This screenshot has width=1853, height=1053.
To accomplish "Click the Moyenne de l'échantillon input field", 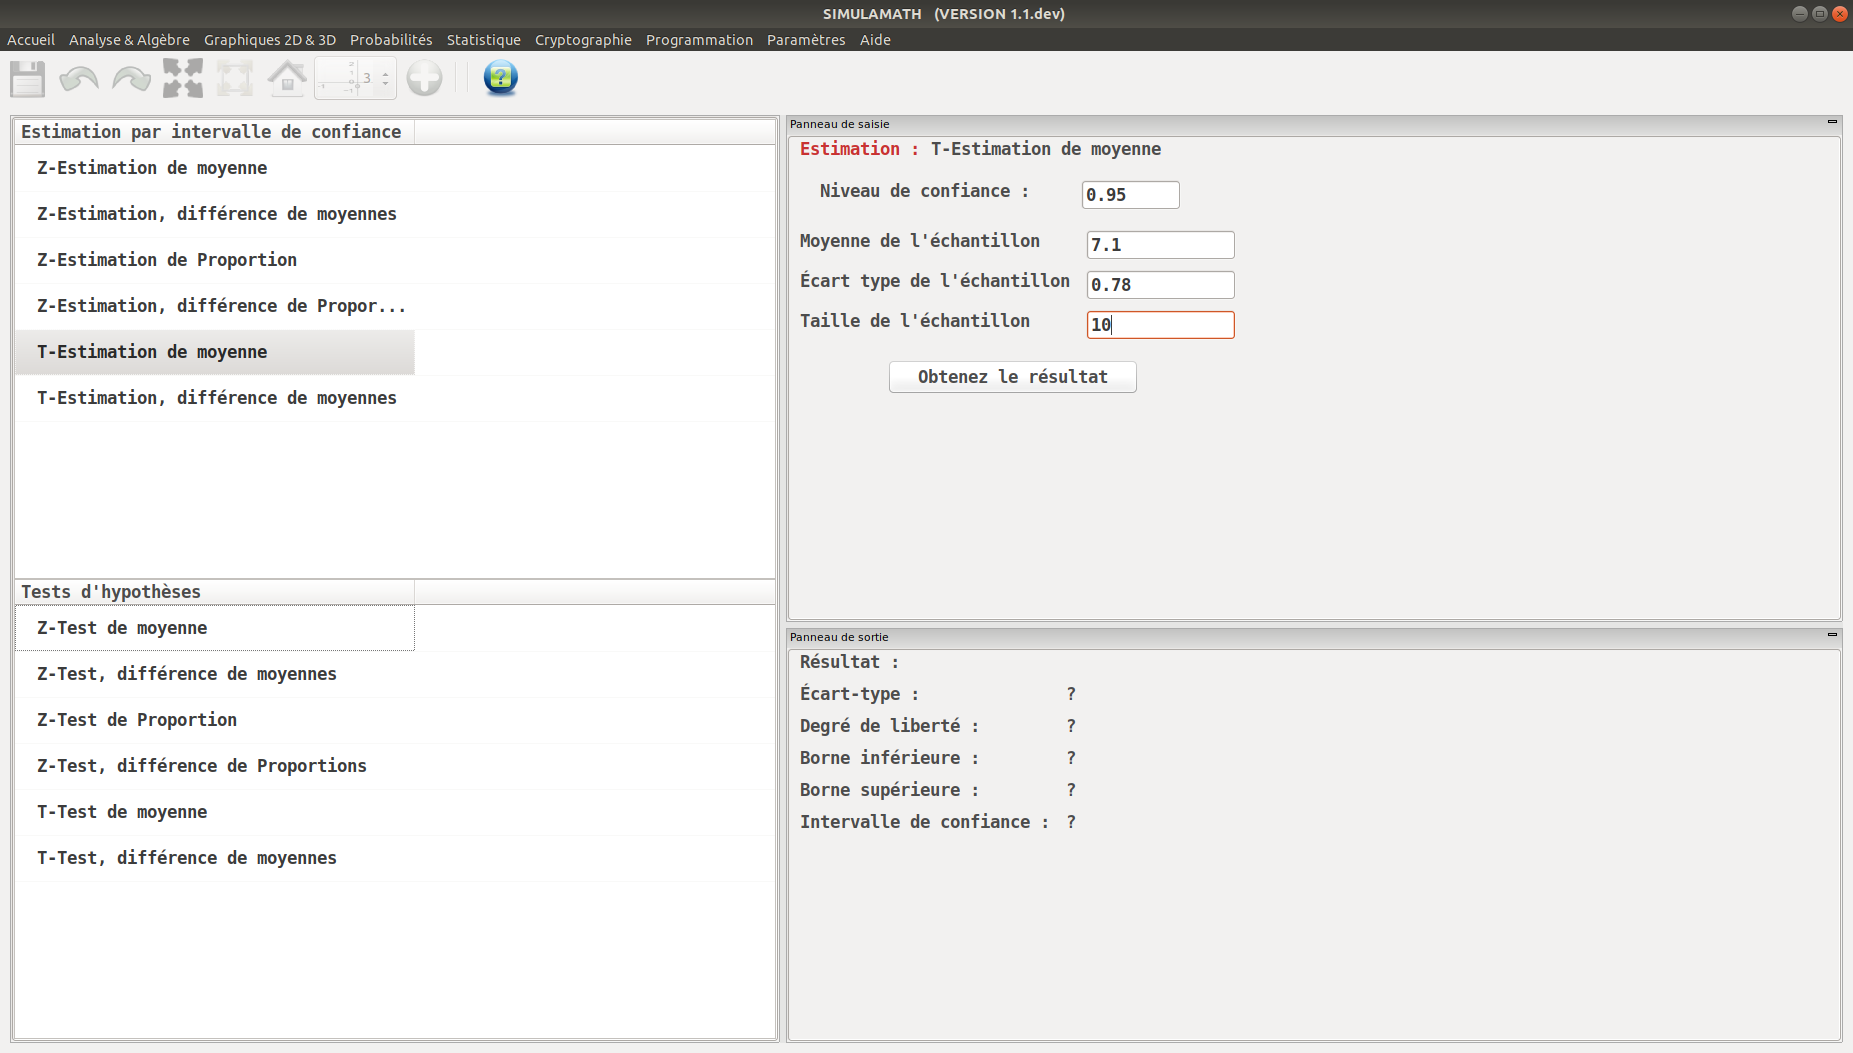I will pos(1160,245).
